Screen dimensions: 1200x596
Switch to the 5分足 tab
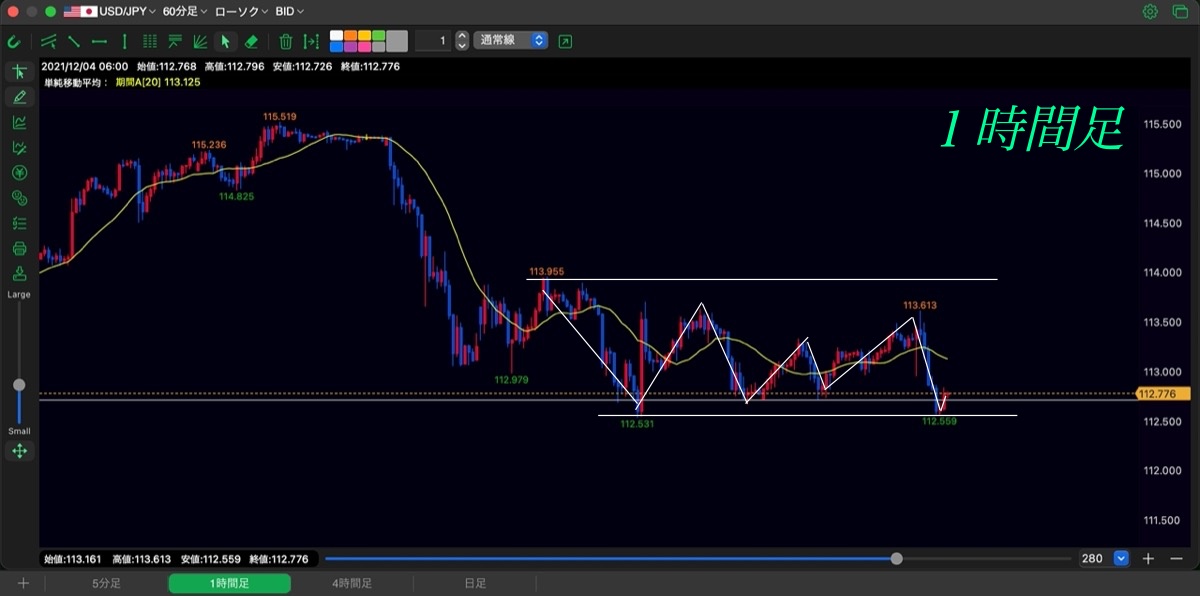(106, 583)
